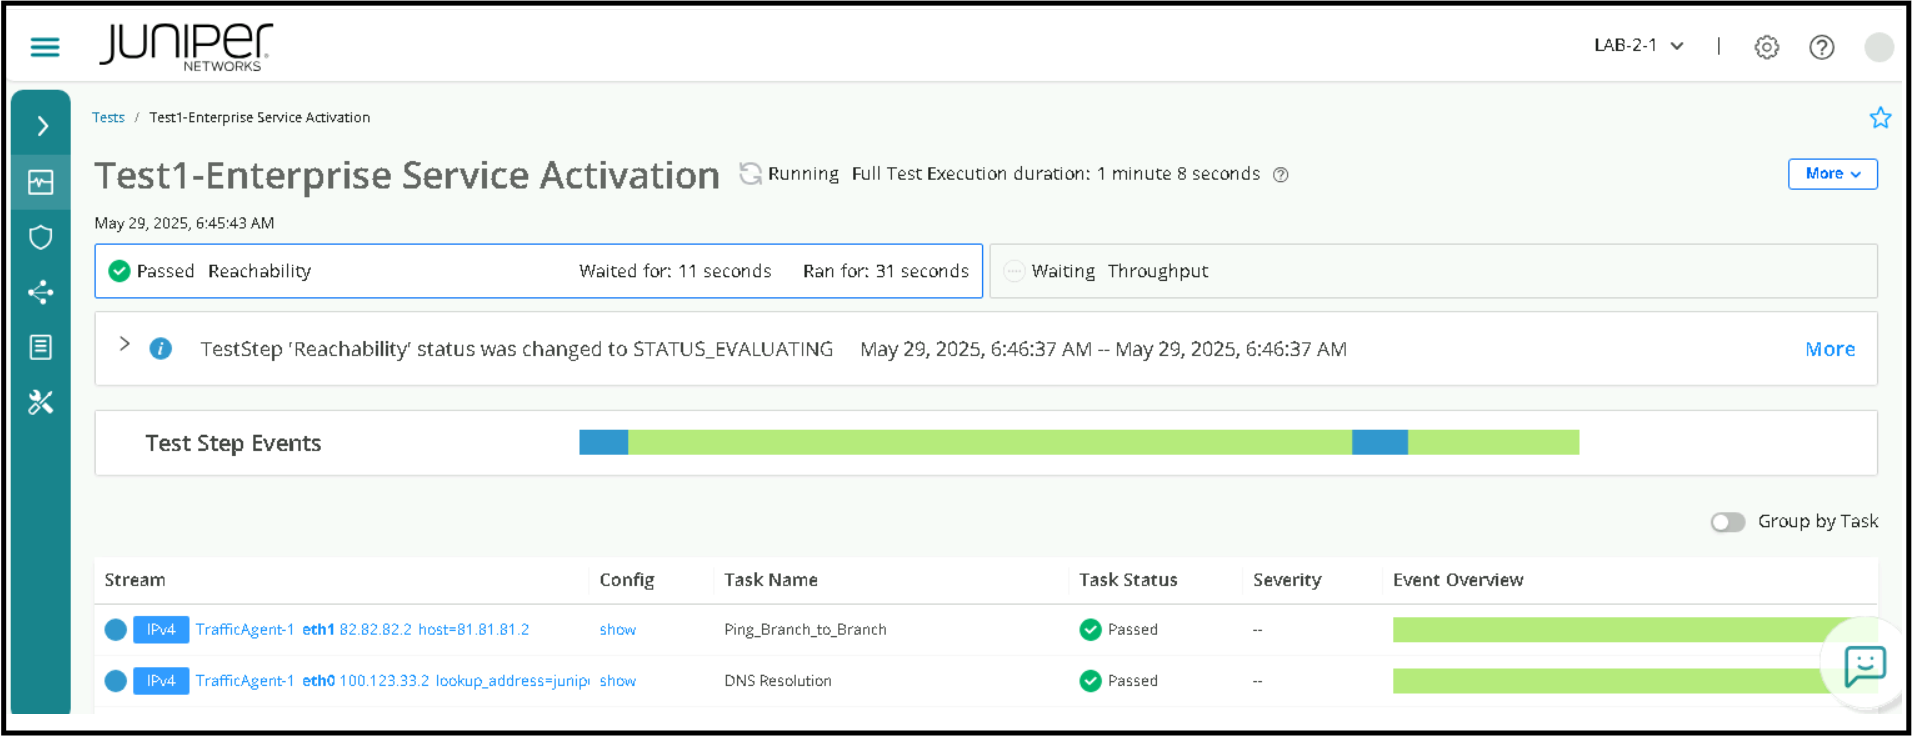Open the monitoring icon in sidebar
1912x736 pixels.
[x=41, y=182]
